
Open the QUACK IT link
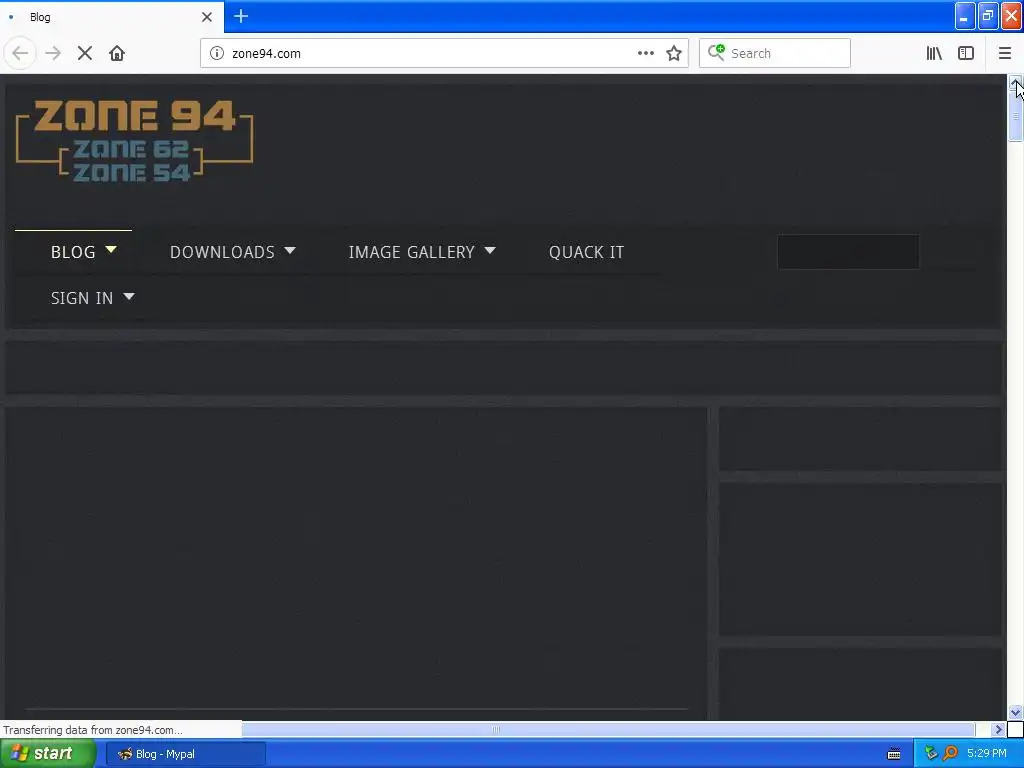(x=586, y=252)
